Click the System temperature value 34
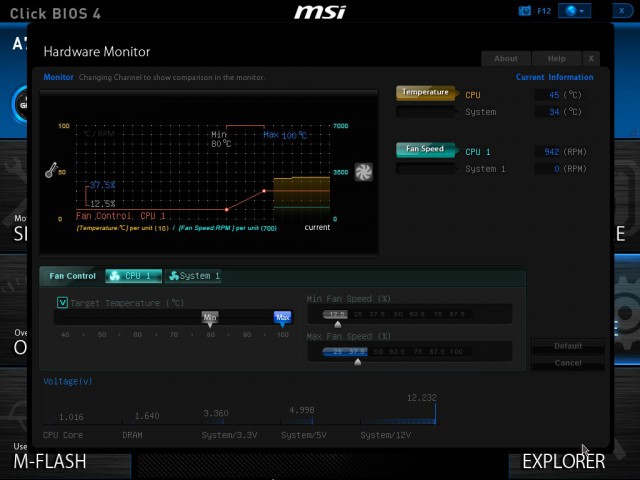This screenshot has height=480, width=640. click(x=554, y=112)
